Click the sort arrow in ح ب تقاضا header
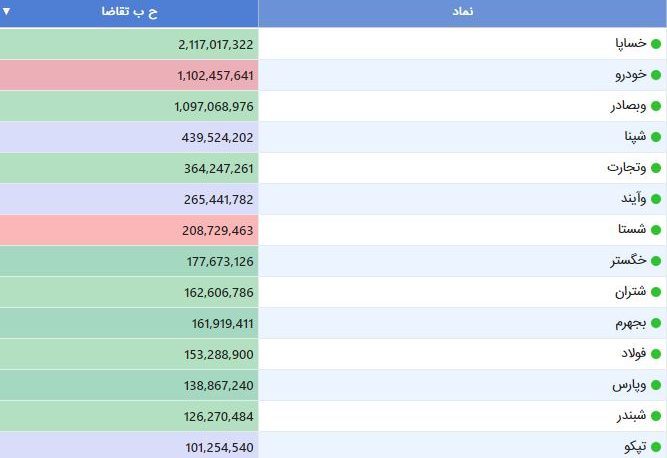This screenshot has width=667, height=458. point(6,11)
